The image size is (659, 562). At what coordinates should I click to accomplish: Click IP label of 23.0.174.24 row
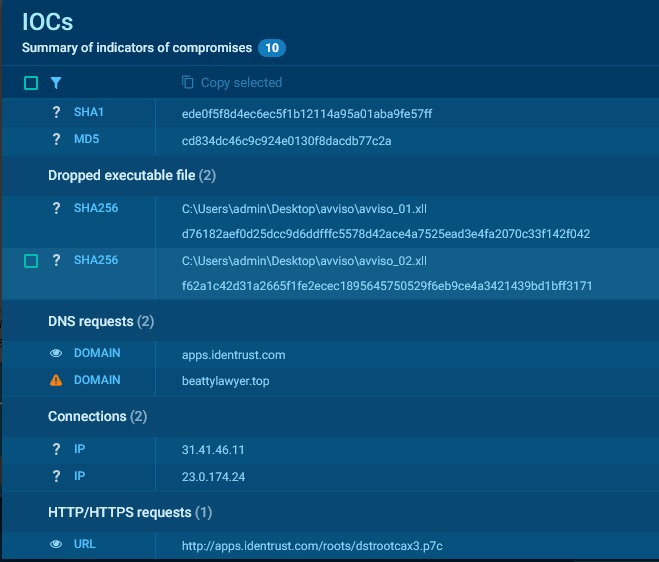79,475
